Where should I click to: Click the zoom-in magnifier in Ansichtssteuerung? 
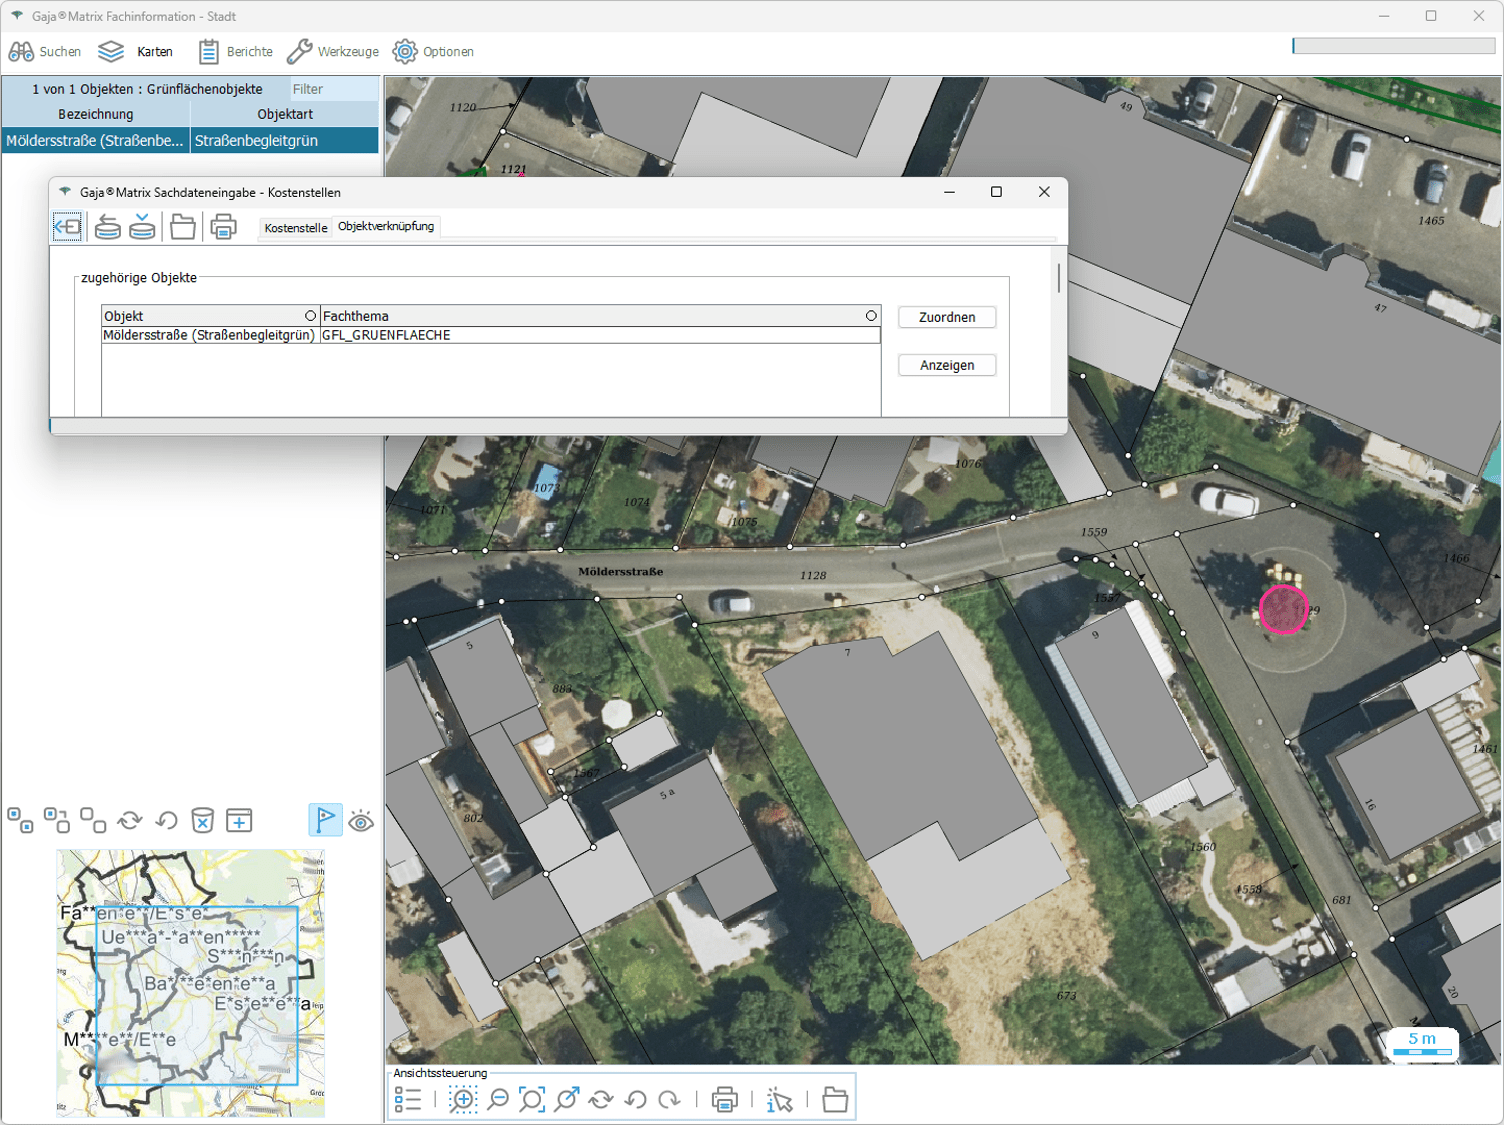point(463,1100)
